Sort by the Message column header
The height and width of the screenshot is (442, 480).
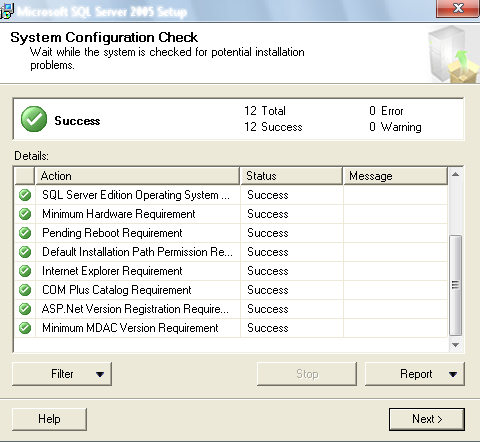pos(395,176)
